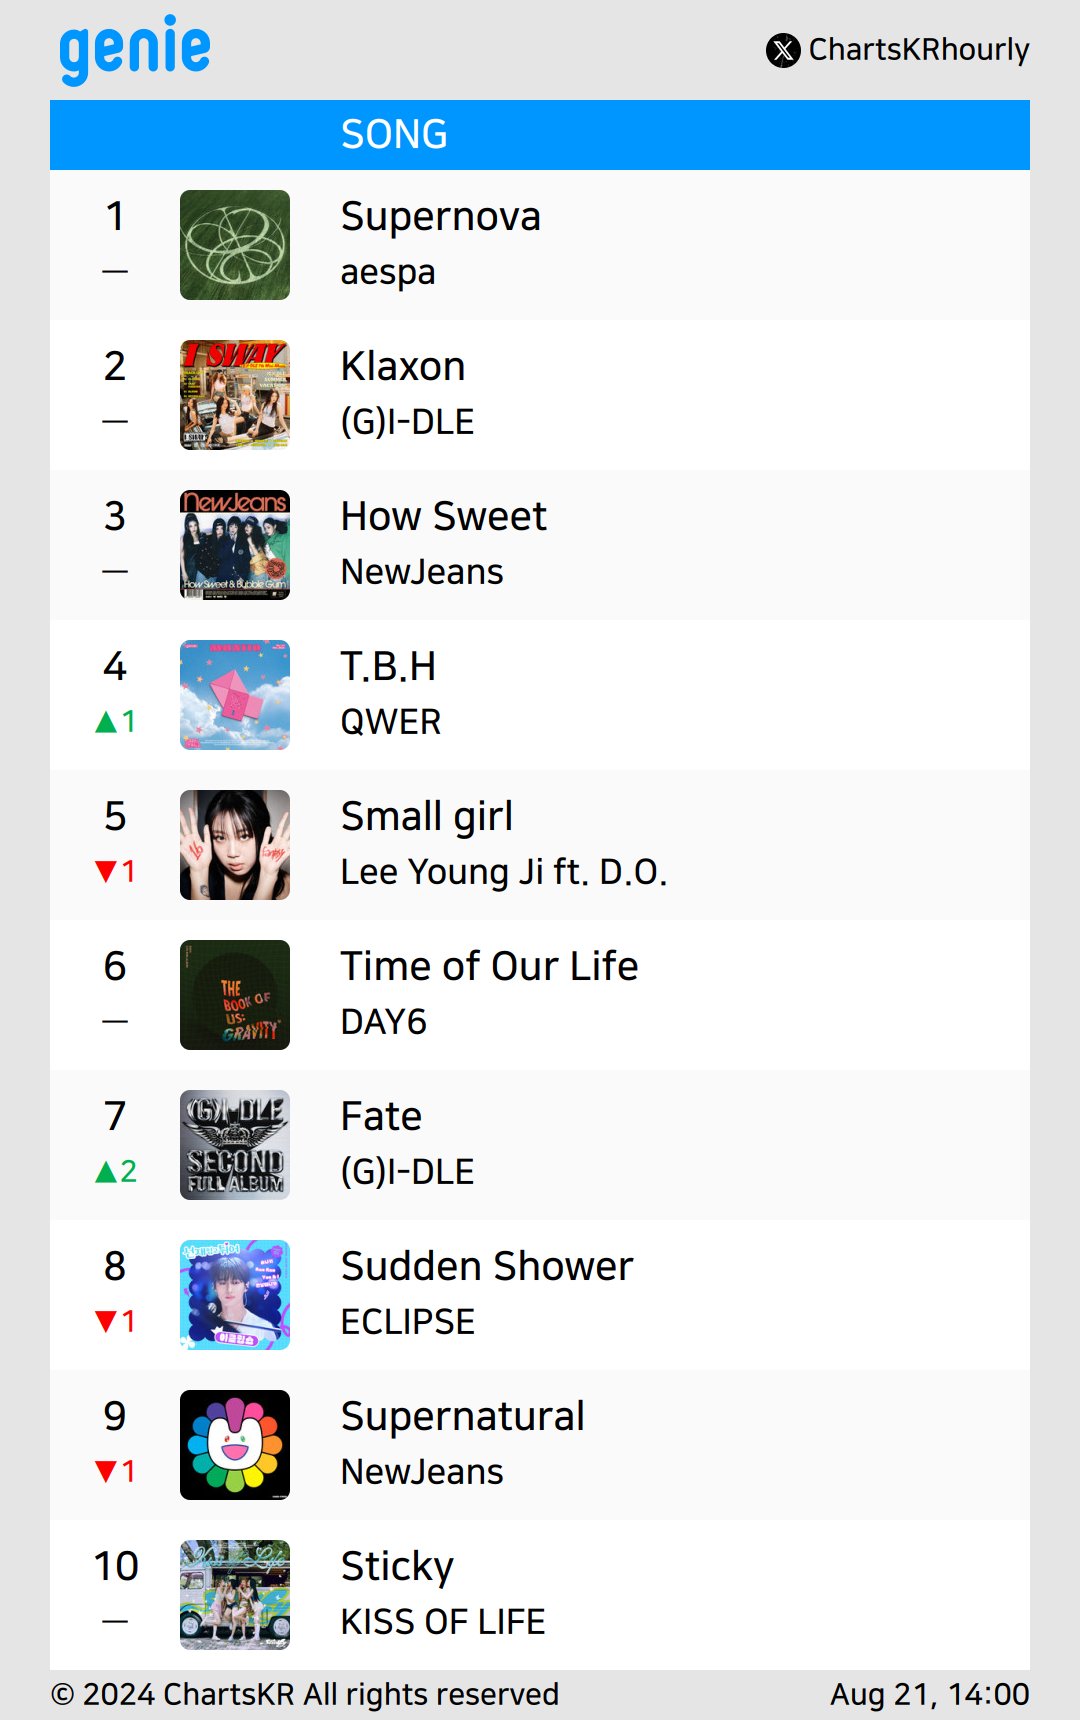Open the Small girl cover photo
Image resolution: width=1080 pixels, height=1720 pixels.
(235, 845)
